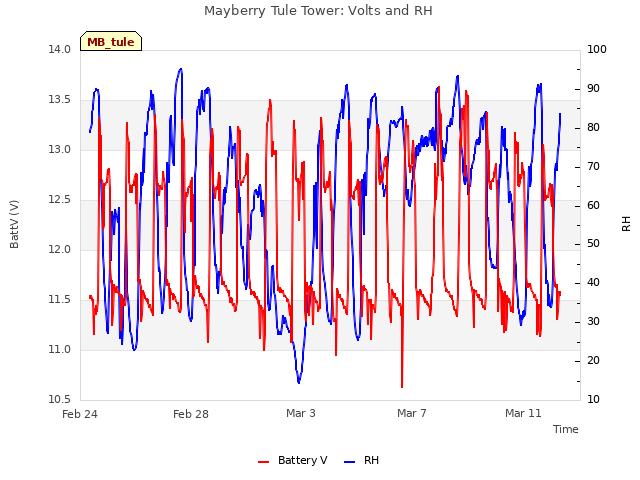The height and width of the screenshot is (480, 640).
Task: Click the 50 RH tick label
Action: [593, 244]
